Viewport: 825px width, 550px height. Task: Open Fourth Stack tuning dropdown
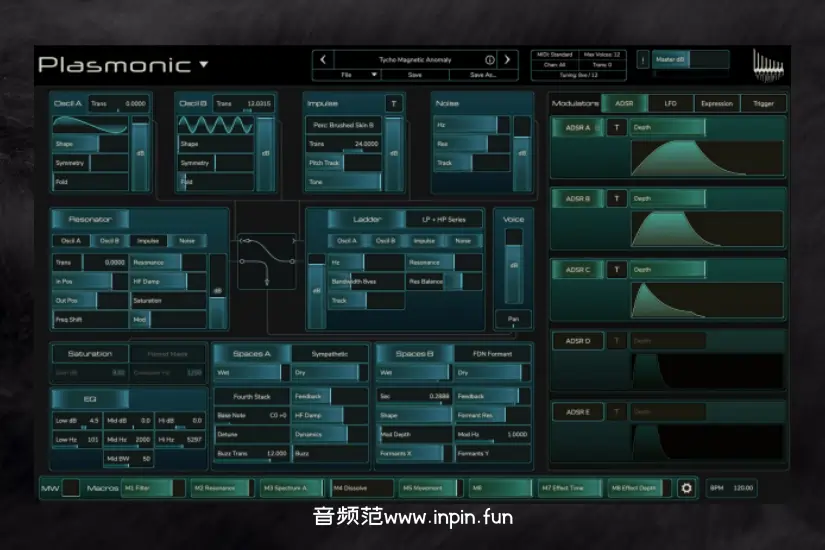[251, 396]
